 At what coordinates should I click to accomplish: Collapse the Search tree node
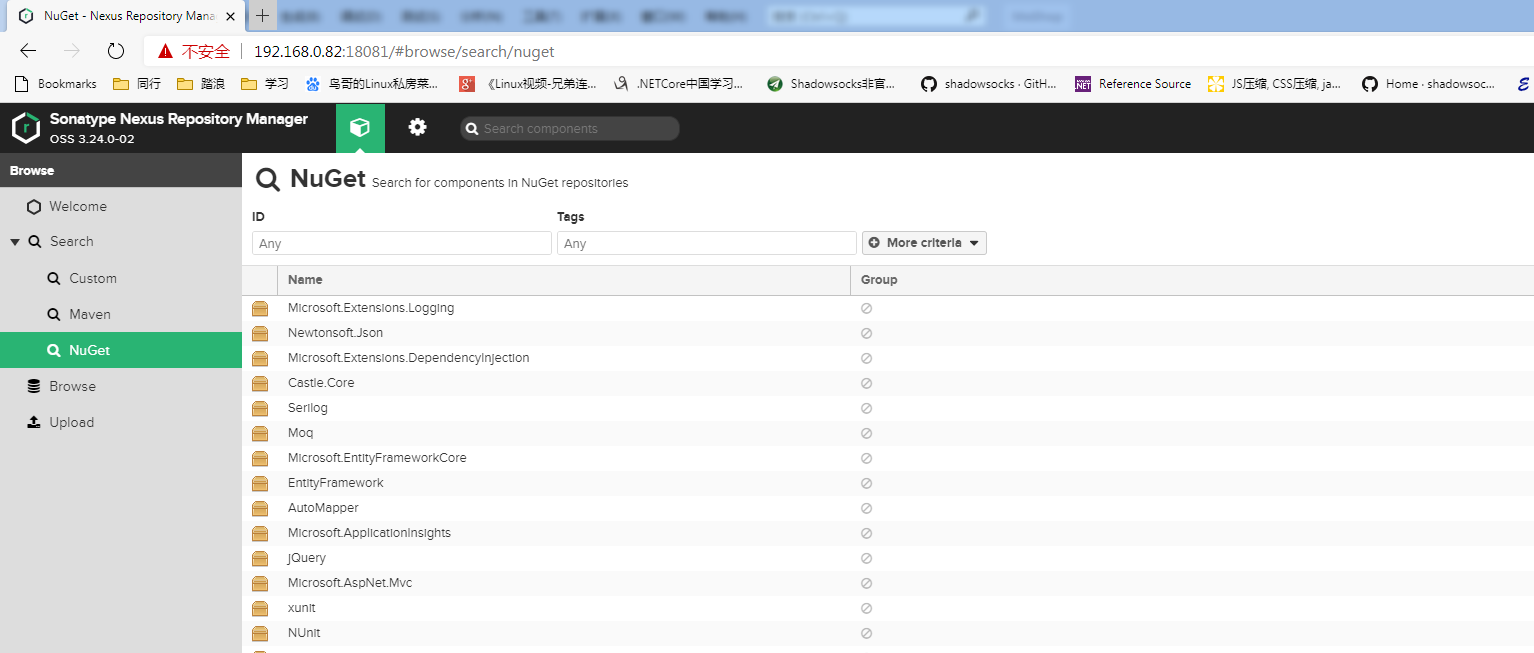tap(15, 242)
